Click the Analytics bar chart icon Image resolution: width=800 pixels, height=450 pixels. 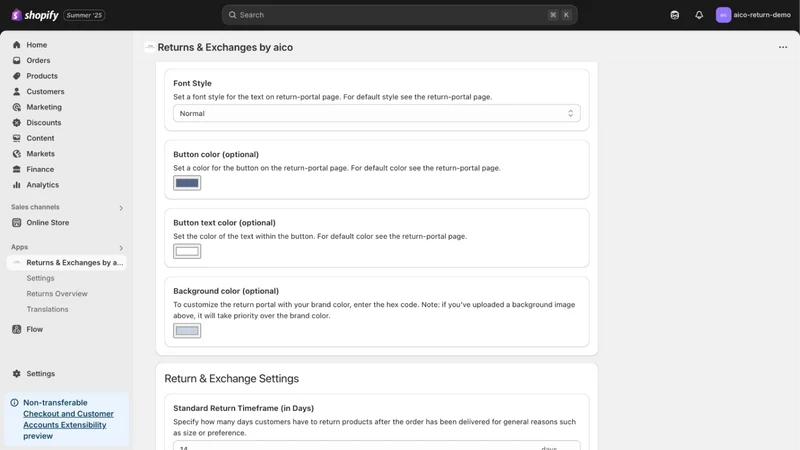[16, 185]
